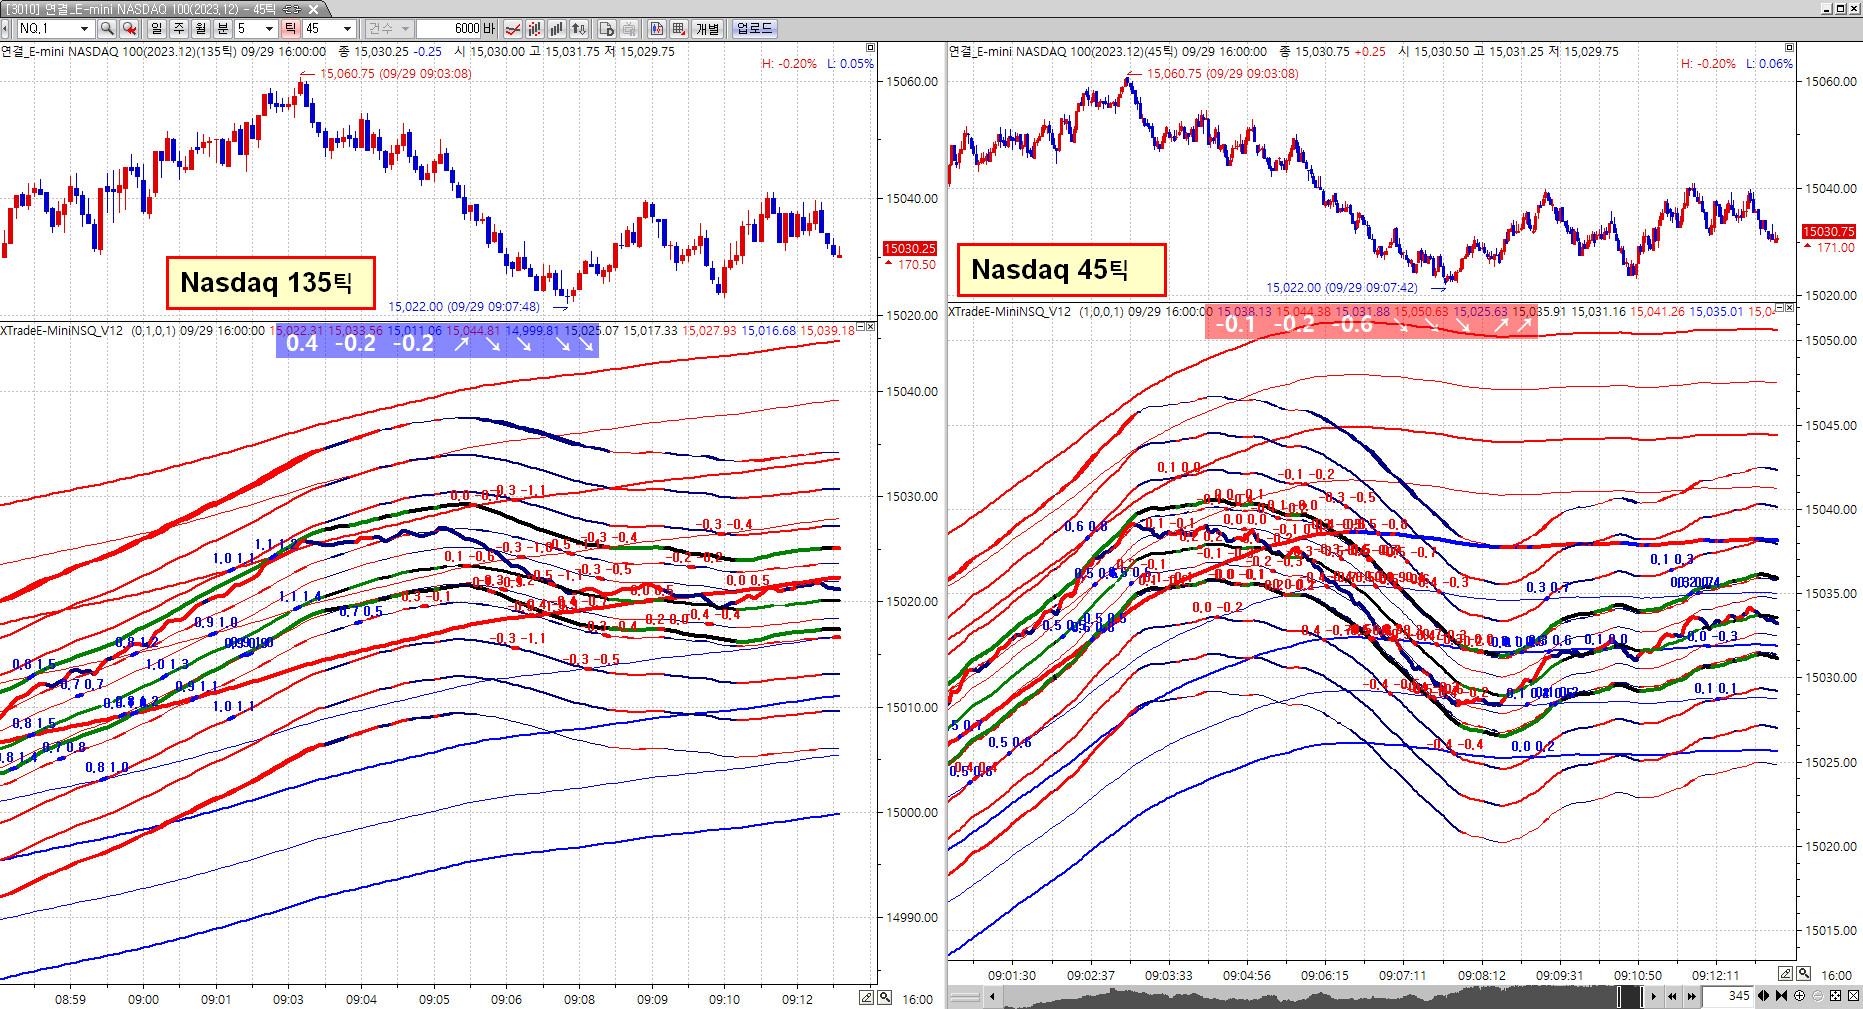
Task: Click the right chart zoom magnifier icon
Action: (x=1804, y=973)
